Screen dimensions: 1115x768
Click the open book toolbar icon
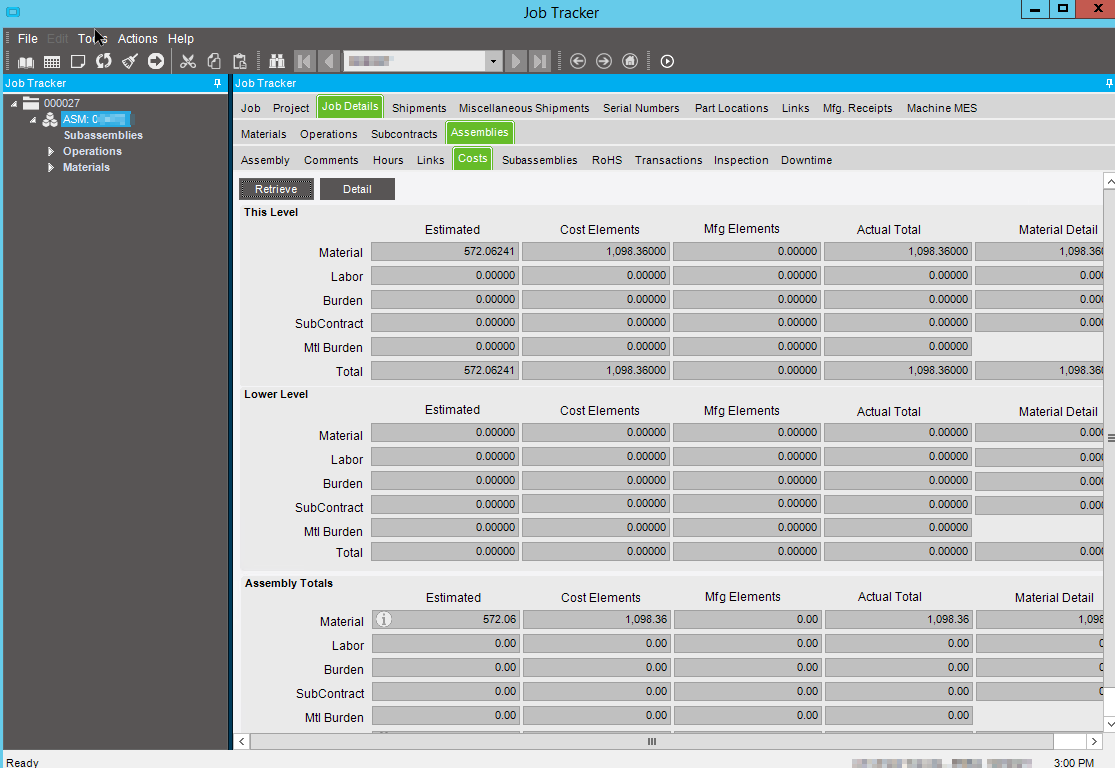pyautogui.click(x=26, y=62)
